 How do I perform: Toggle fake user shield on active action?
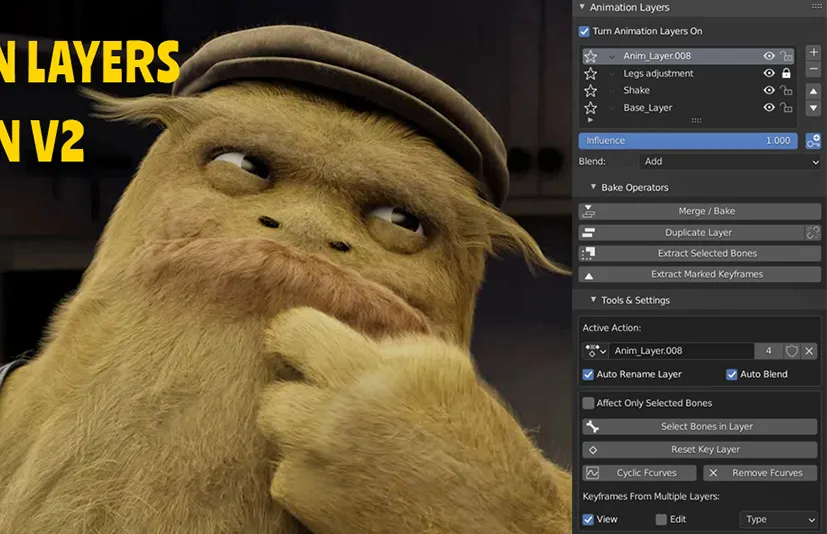coord(792,351)
